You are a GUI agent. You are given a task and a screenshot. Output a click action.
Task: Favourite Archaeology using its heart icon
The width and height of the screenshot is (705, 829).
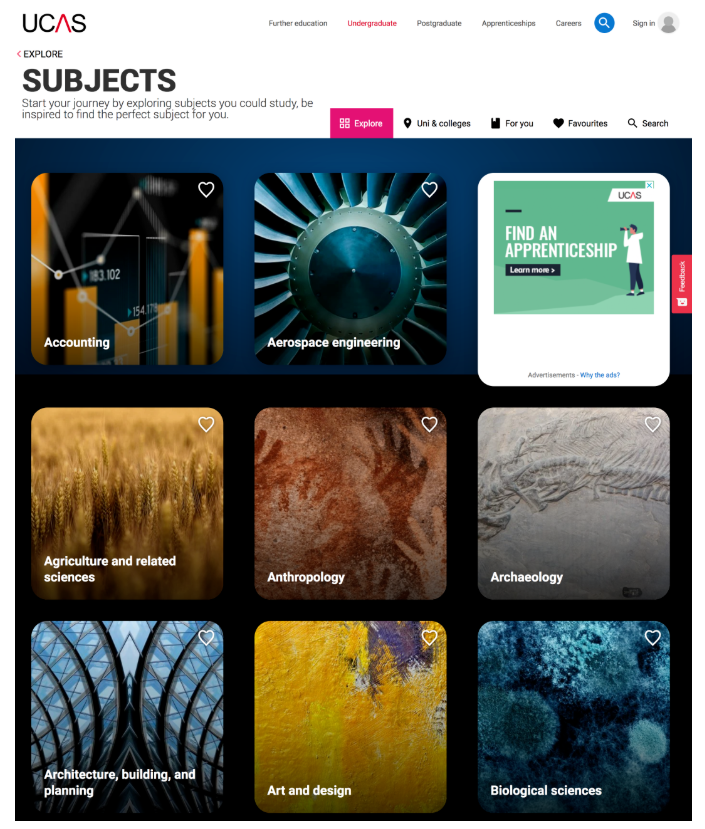pos(653,424)
